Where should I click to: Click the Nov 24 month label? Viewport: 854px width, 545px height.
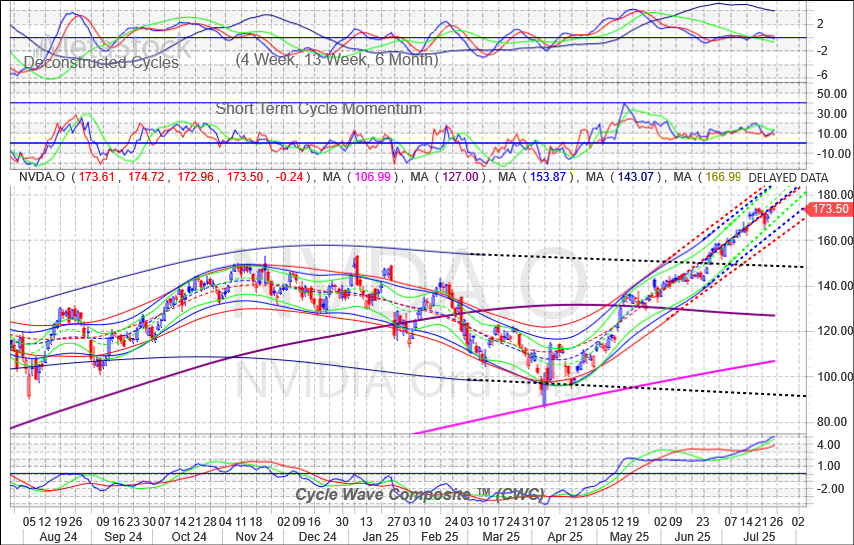click(254, 536)
